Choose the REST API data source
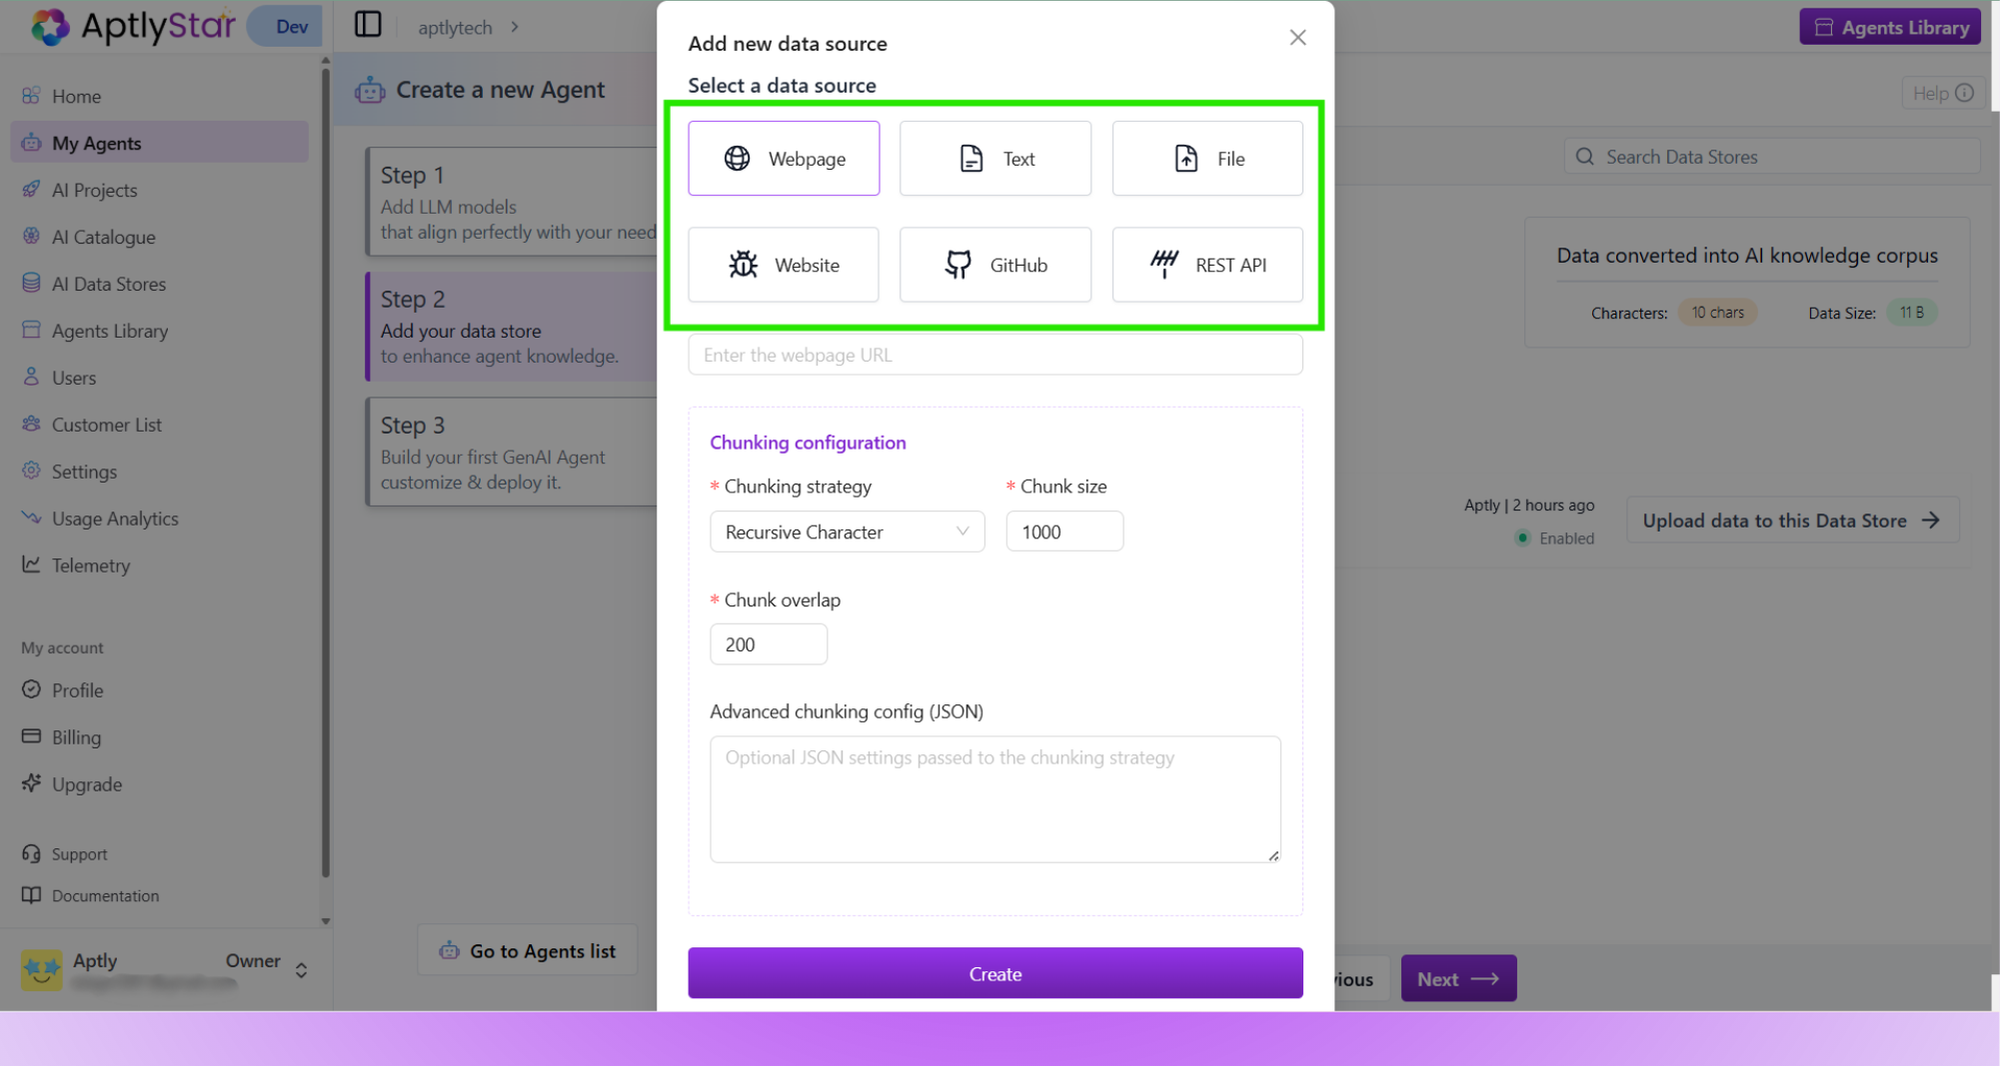2000x1066 pixels. [x=1207, y=264]
